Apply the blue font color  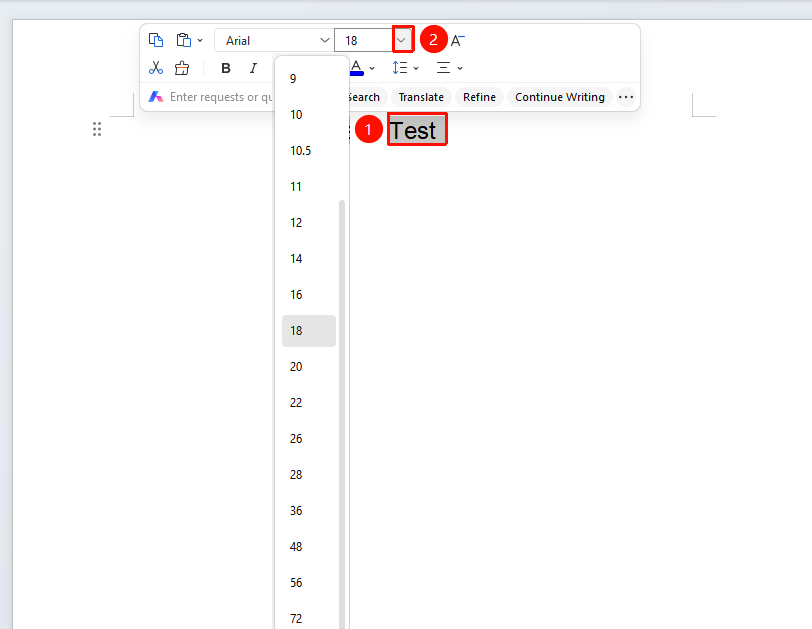[357, 68]
